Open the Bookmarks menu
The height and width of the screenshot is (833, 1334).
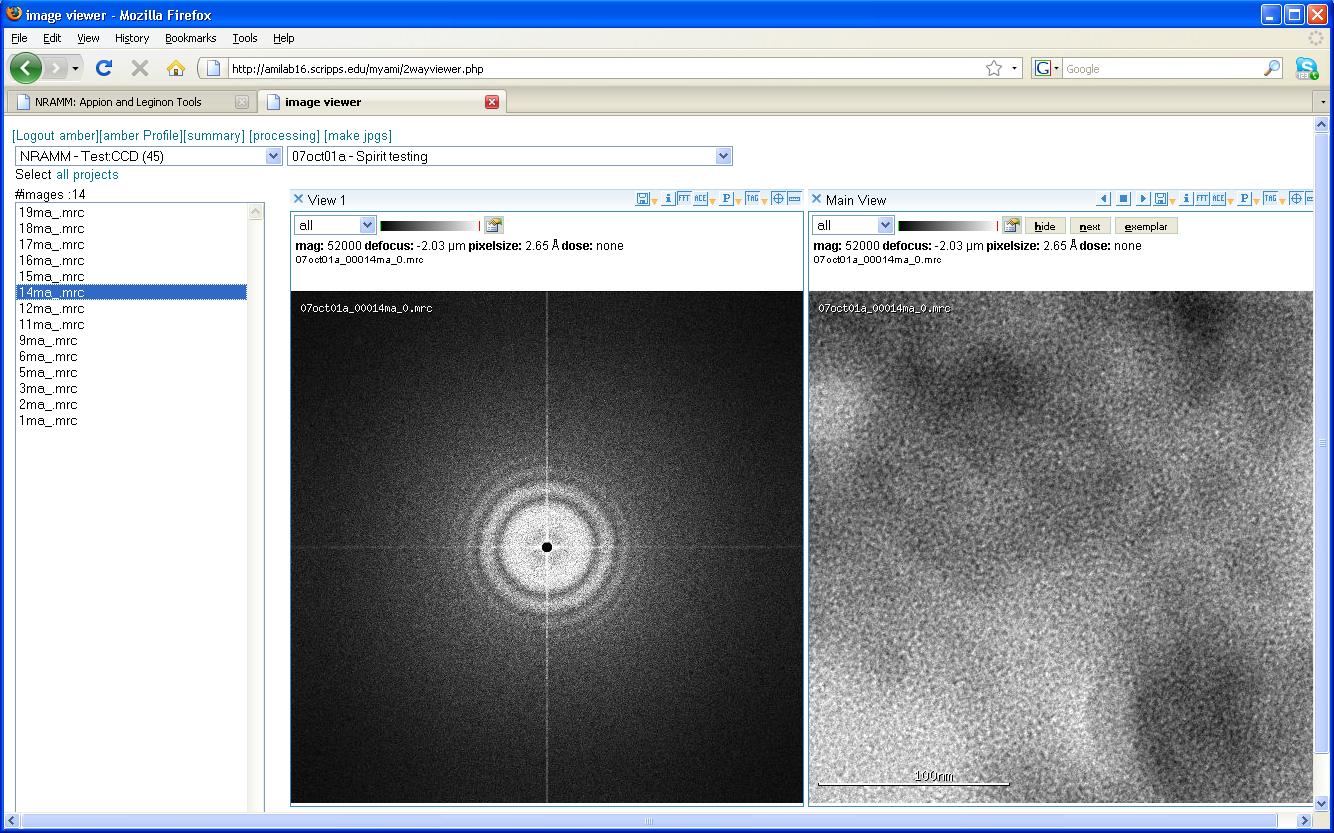(190, 38)
